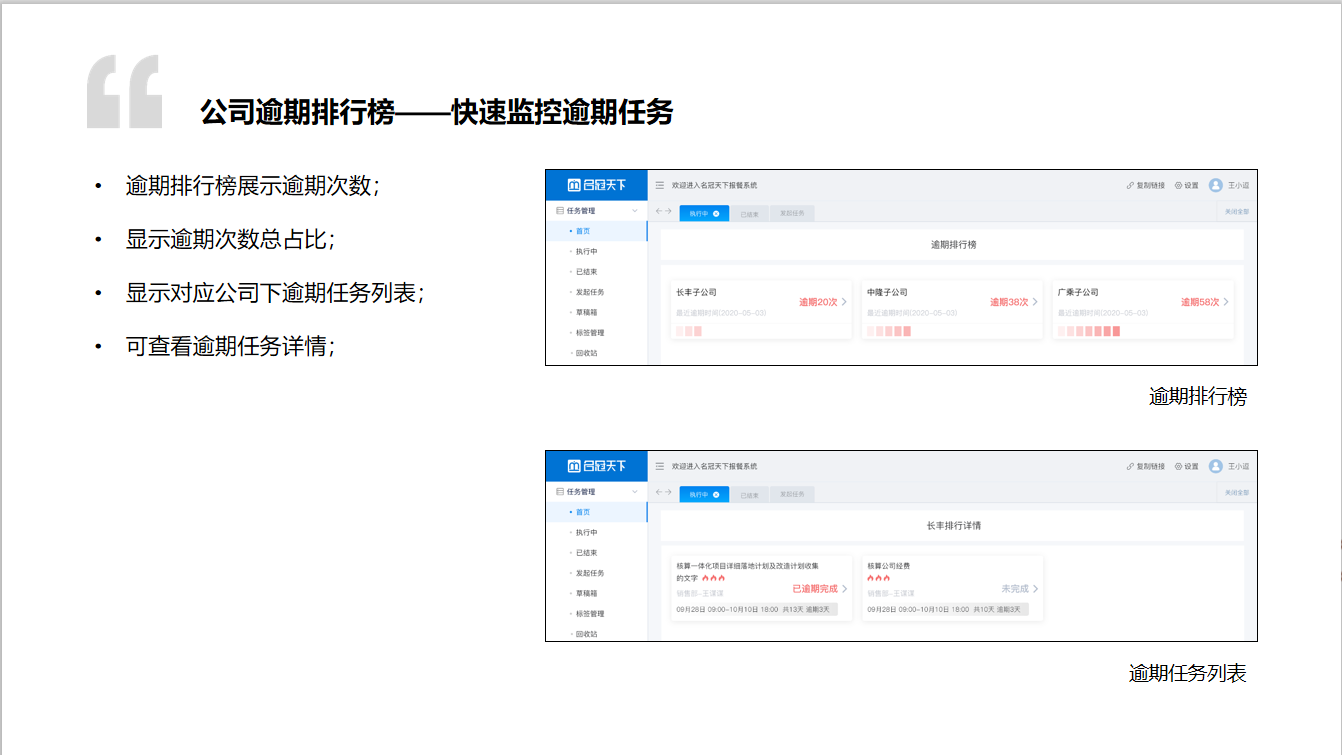Select 执行中 tab in 逾期排行榜 screenshot
Image resolution: width=1342 pixels, height=755 pixels.
[x=703, y=213]
